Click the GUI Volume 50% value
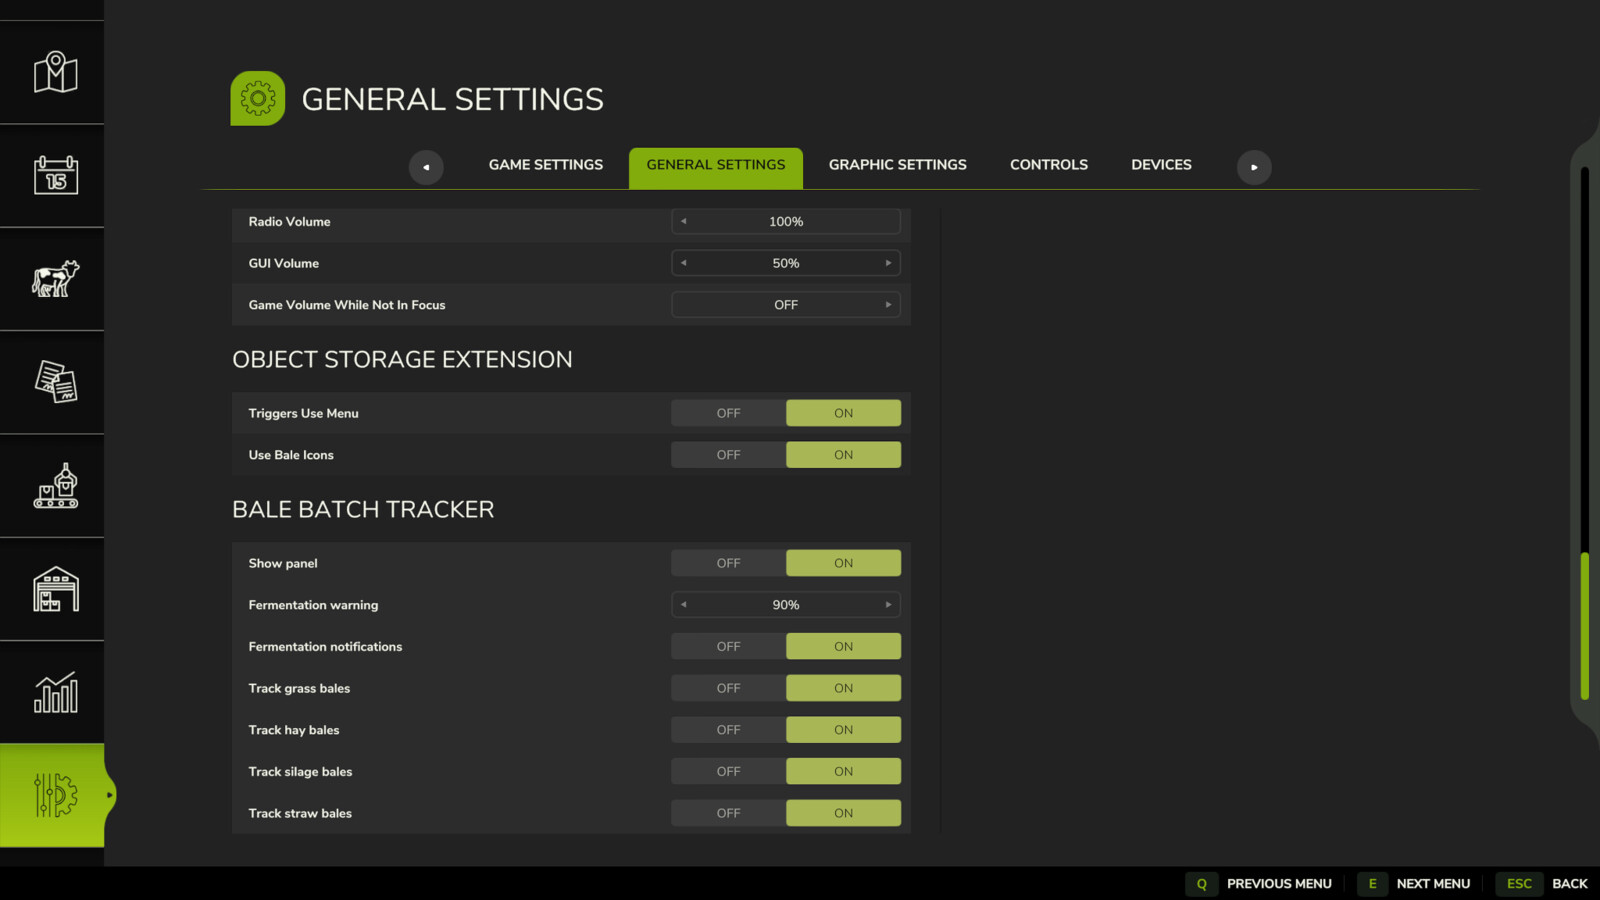 point(786,263)
